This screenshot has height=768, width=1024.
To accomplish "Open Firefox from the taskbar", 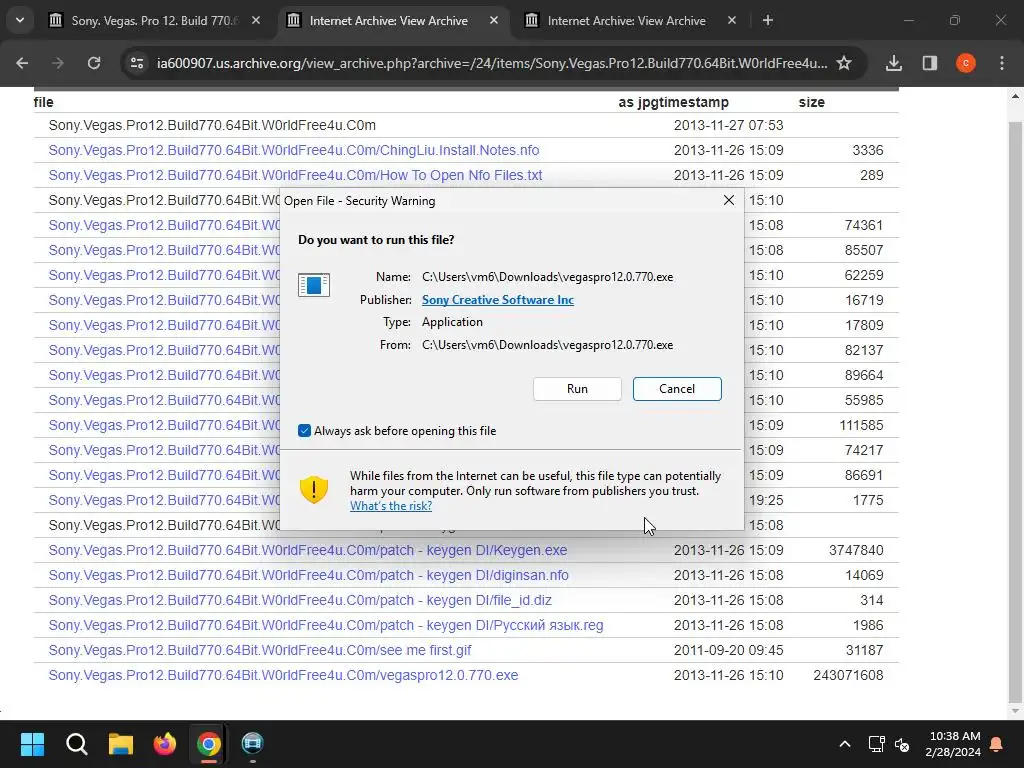I will coord(165,744).
